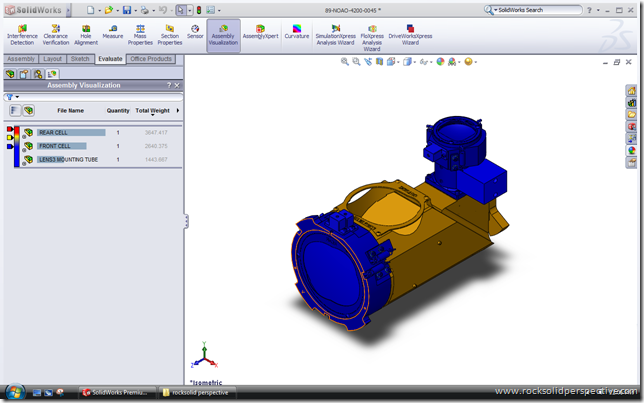The height and width of the screenshot is (403, 644).
Task: Open the Options icon in top toolbar
Action: click(211, 10)
